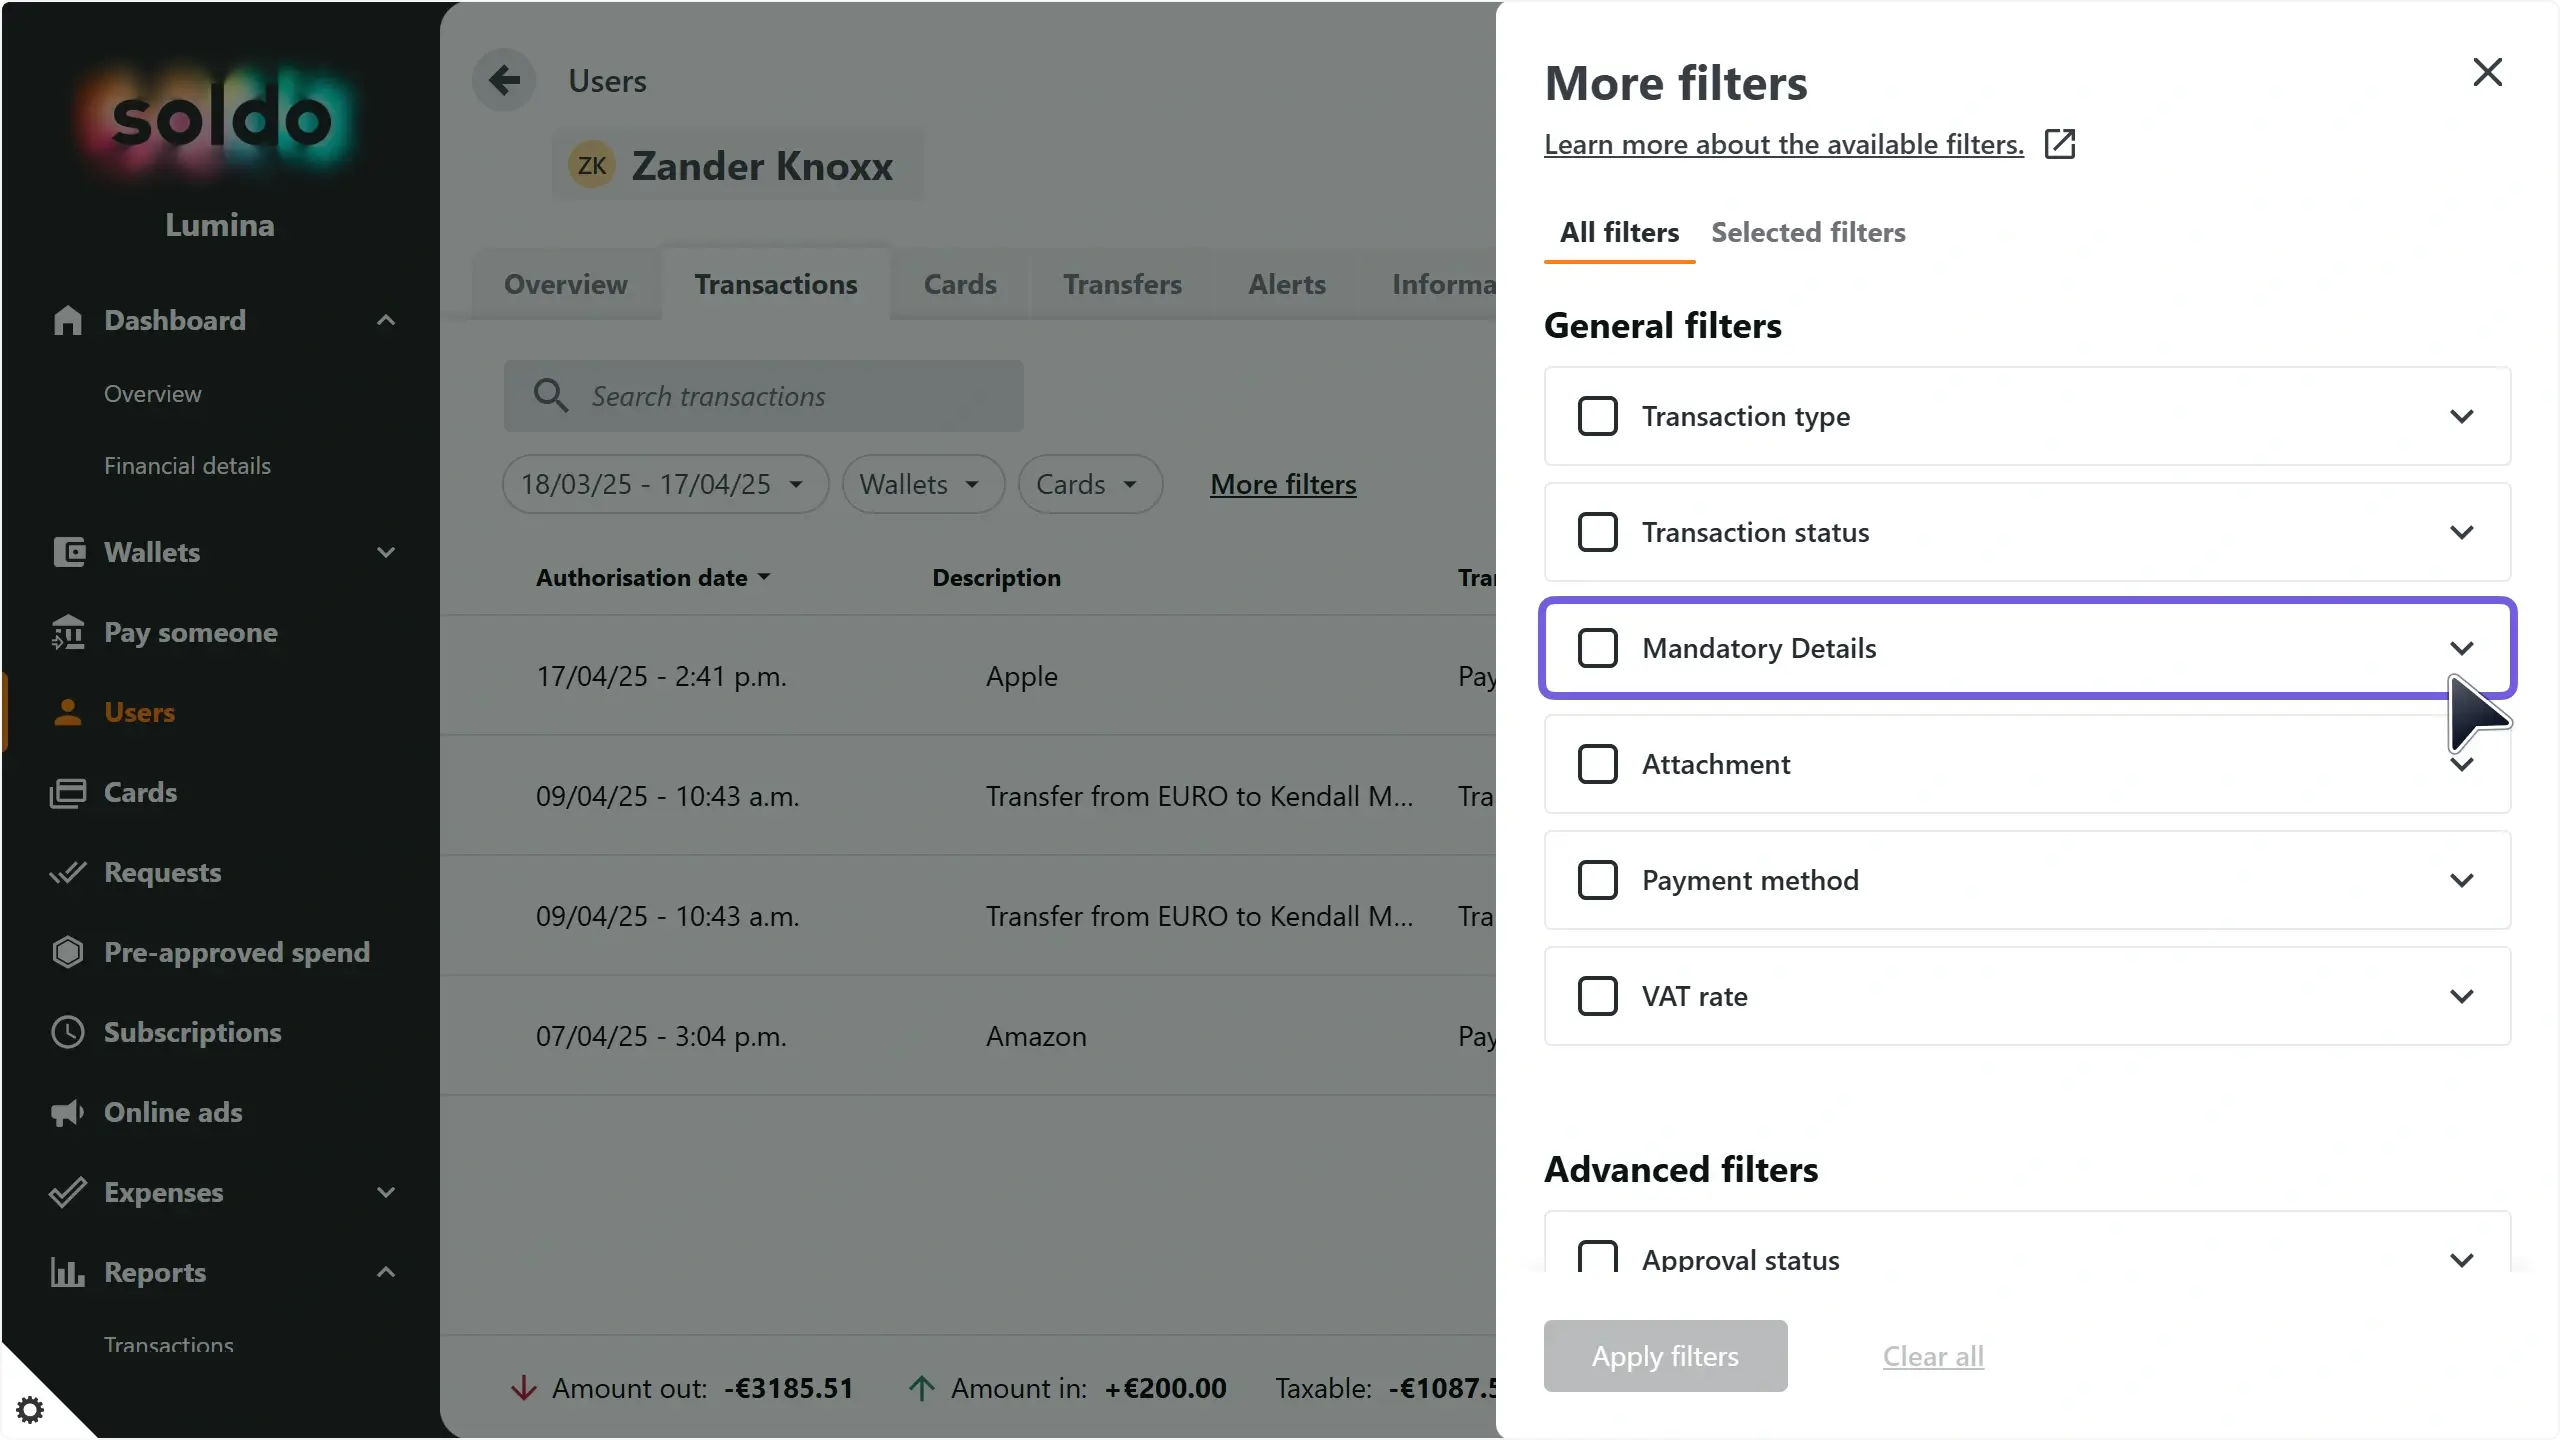This screenshot has width=2560, height=1440.
Task: Click the Pay someone bank icon
Action: 68,632
